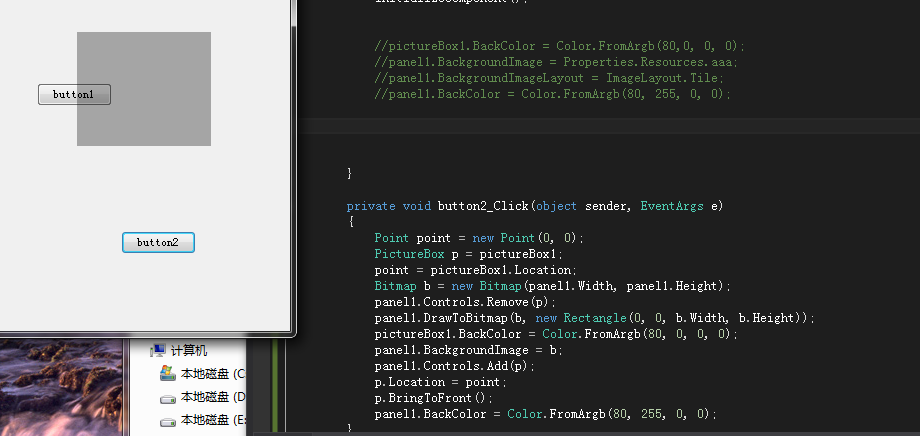The width and height of the screenshot is (920, 436).
Task: Place cursor on commented BackgroundImageLayout line
Action: coord(549,78)
